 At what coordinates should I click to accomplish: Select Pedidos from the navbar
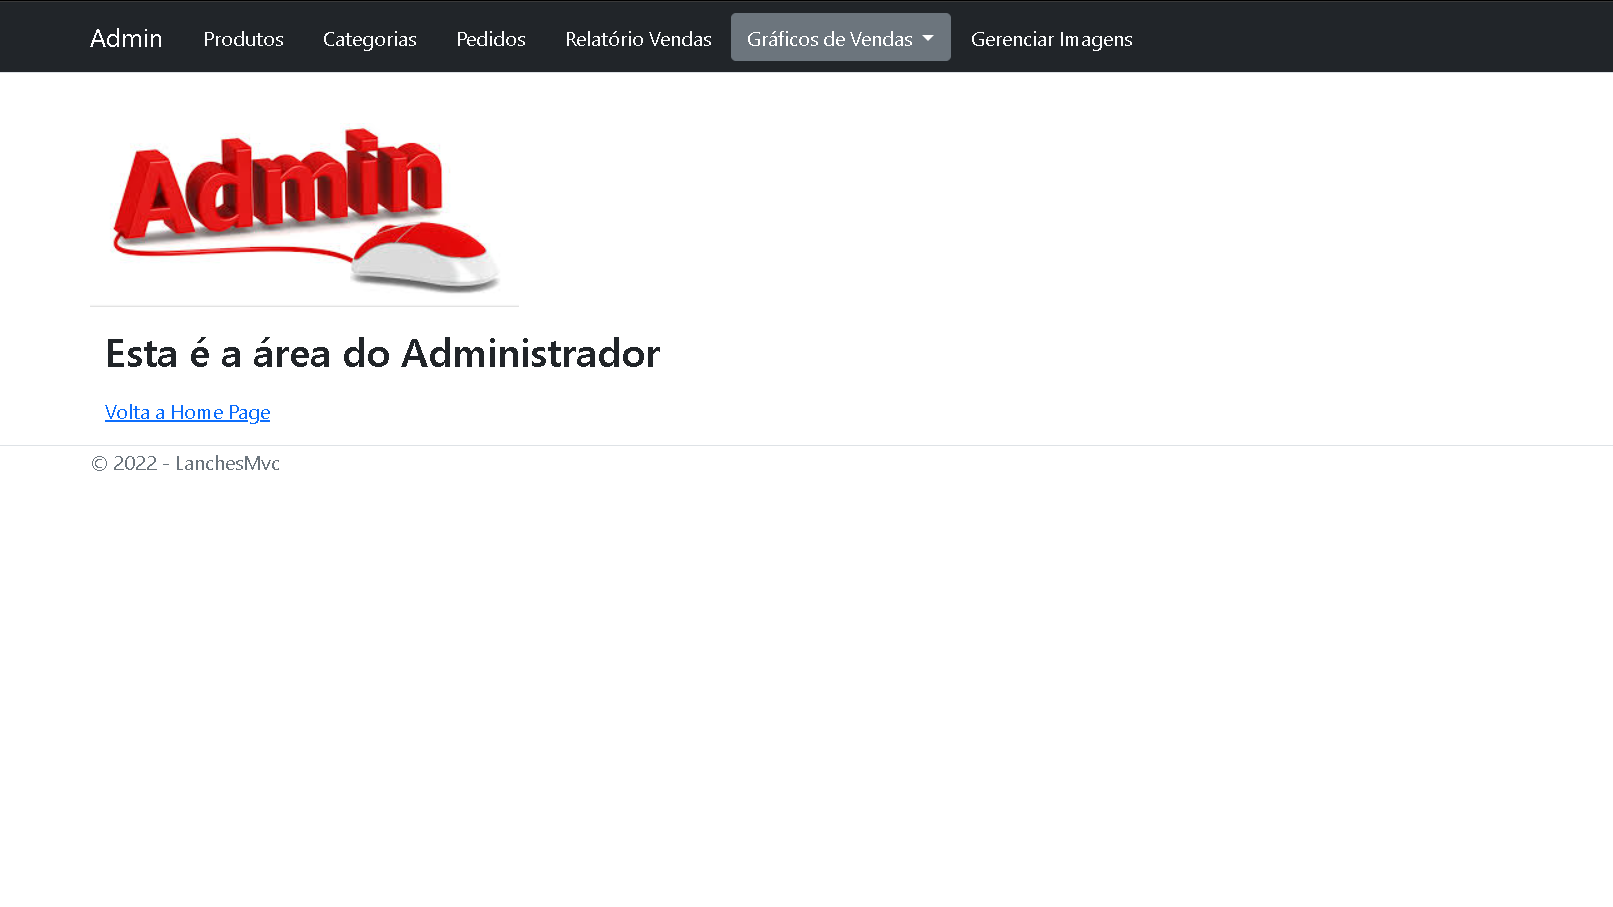(490, 39)
